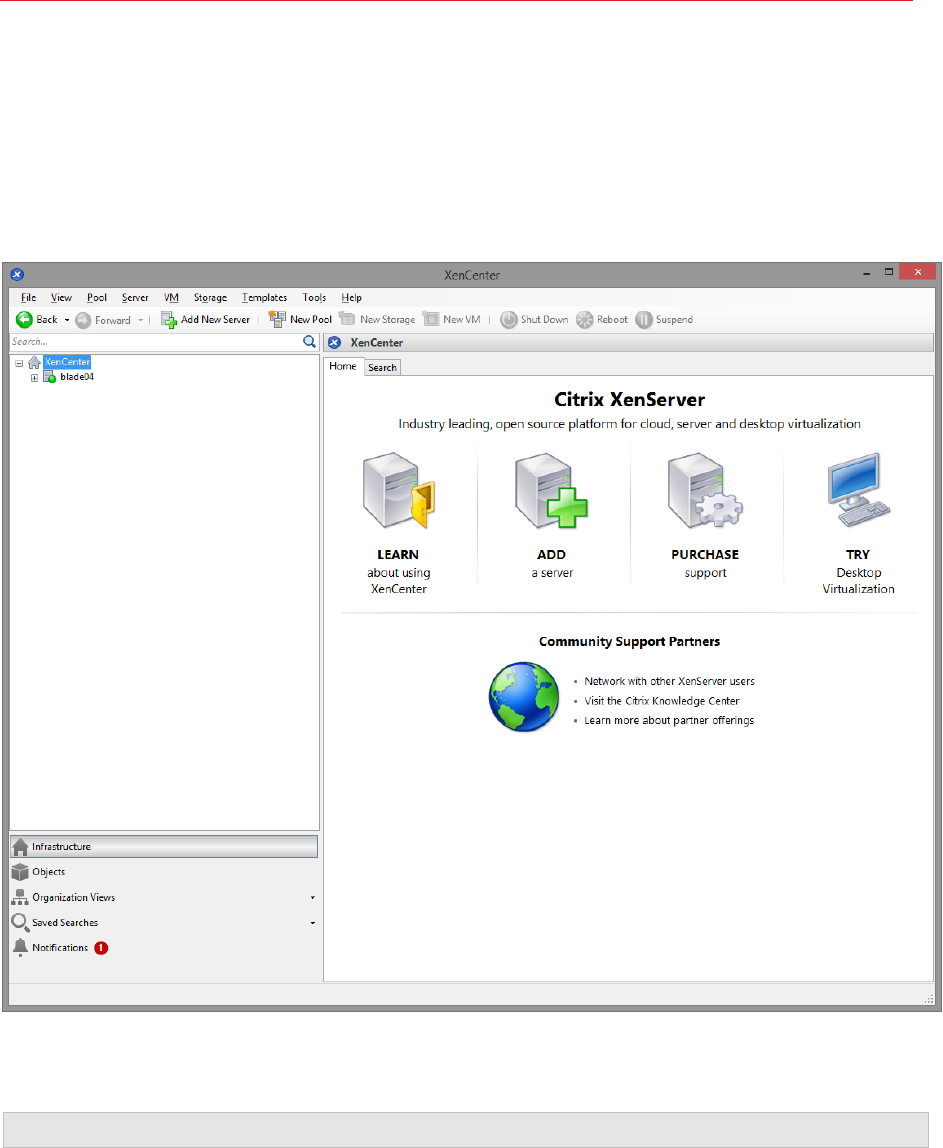
Task: Click the blade04 server status icon
Action: coord(49,377)
